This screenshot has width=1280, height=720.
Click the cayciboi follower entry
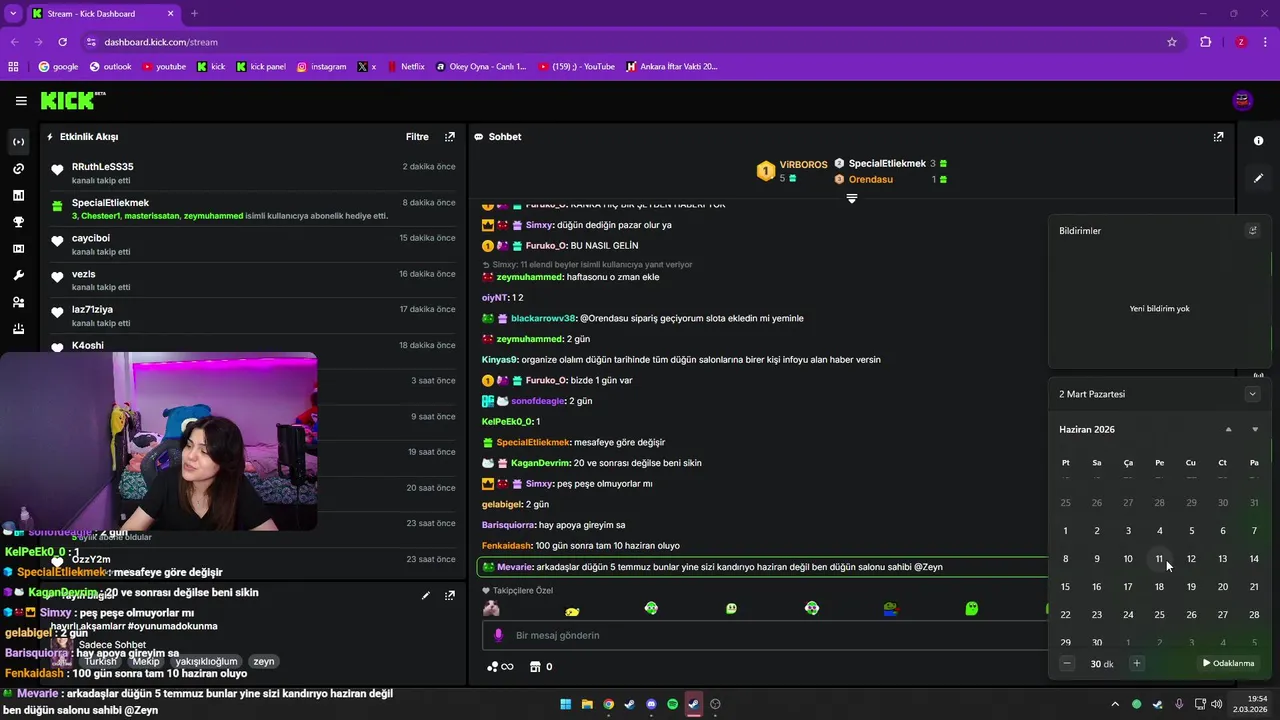tap(254, 245)
